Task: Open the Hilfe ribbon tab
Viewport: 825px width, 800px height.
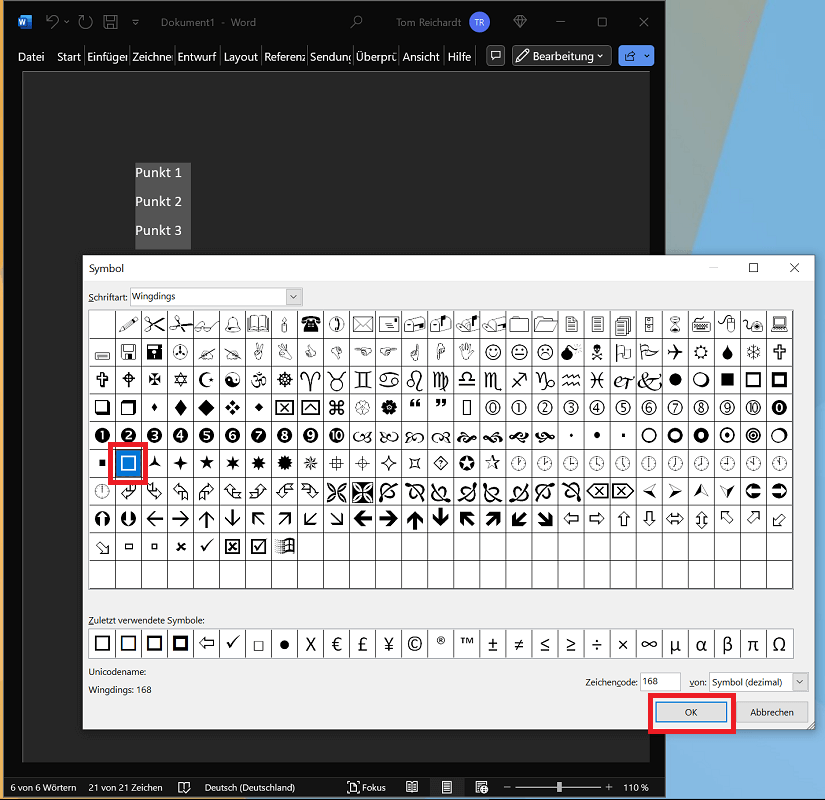Action: (x=459, y=57)
